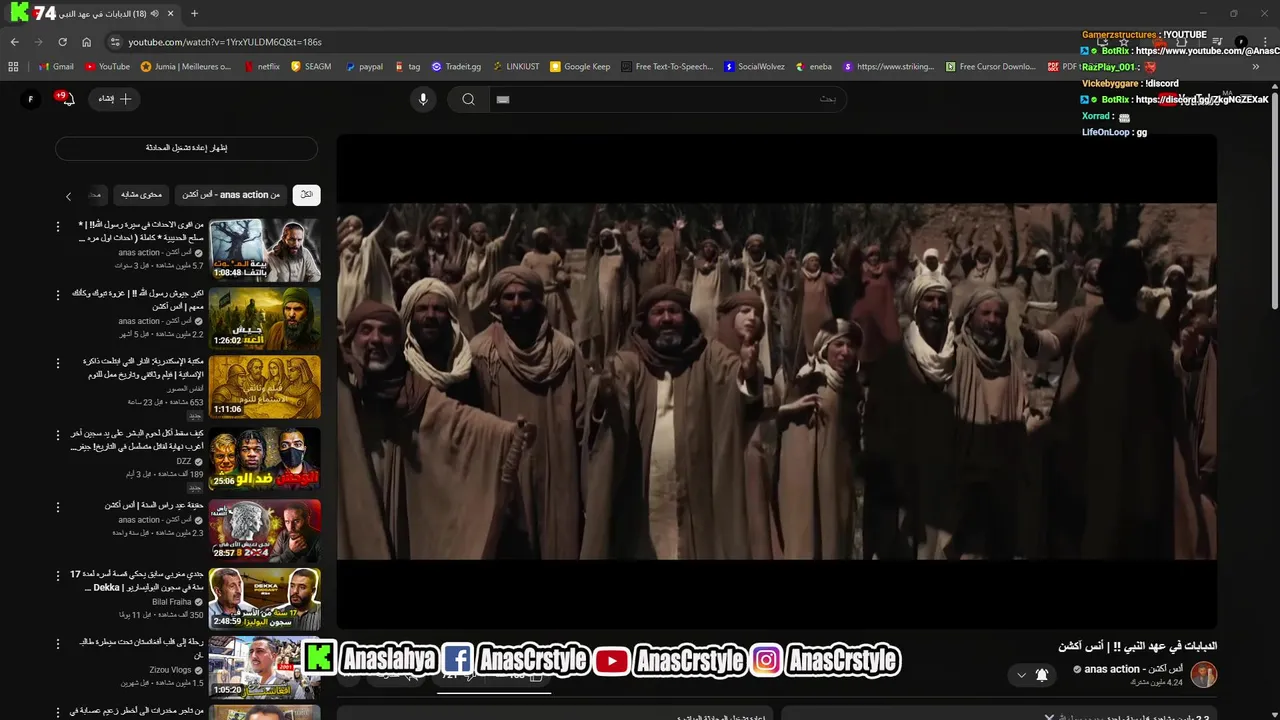This screenshot has width=1280, height=720.
Task: Open the tag bookmark
Action: [x=407, y=67]
